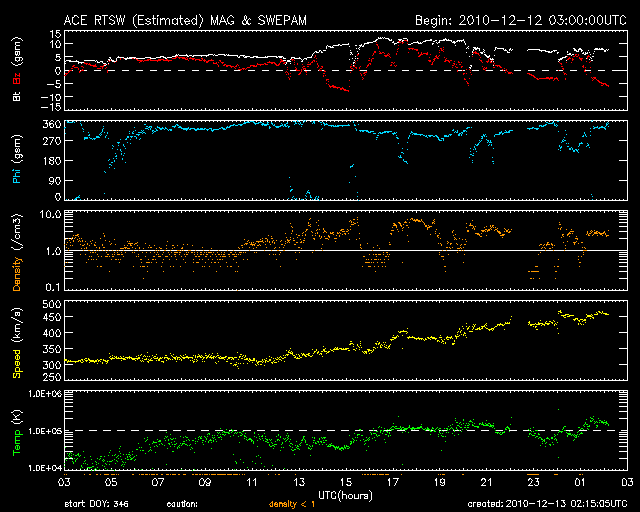This screenshot has width=640, height=512.
Task: Click the '90' tick on the Phi axis
Action: pyautogui.click(x=56, y=180)
